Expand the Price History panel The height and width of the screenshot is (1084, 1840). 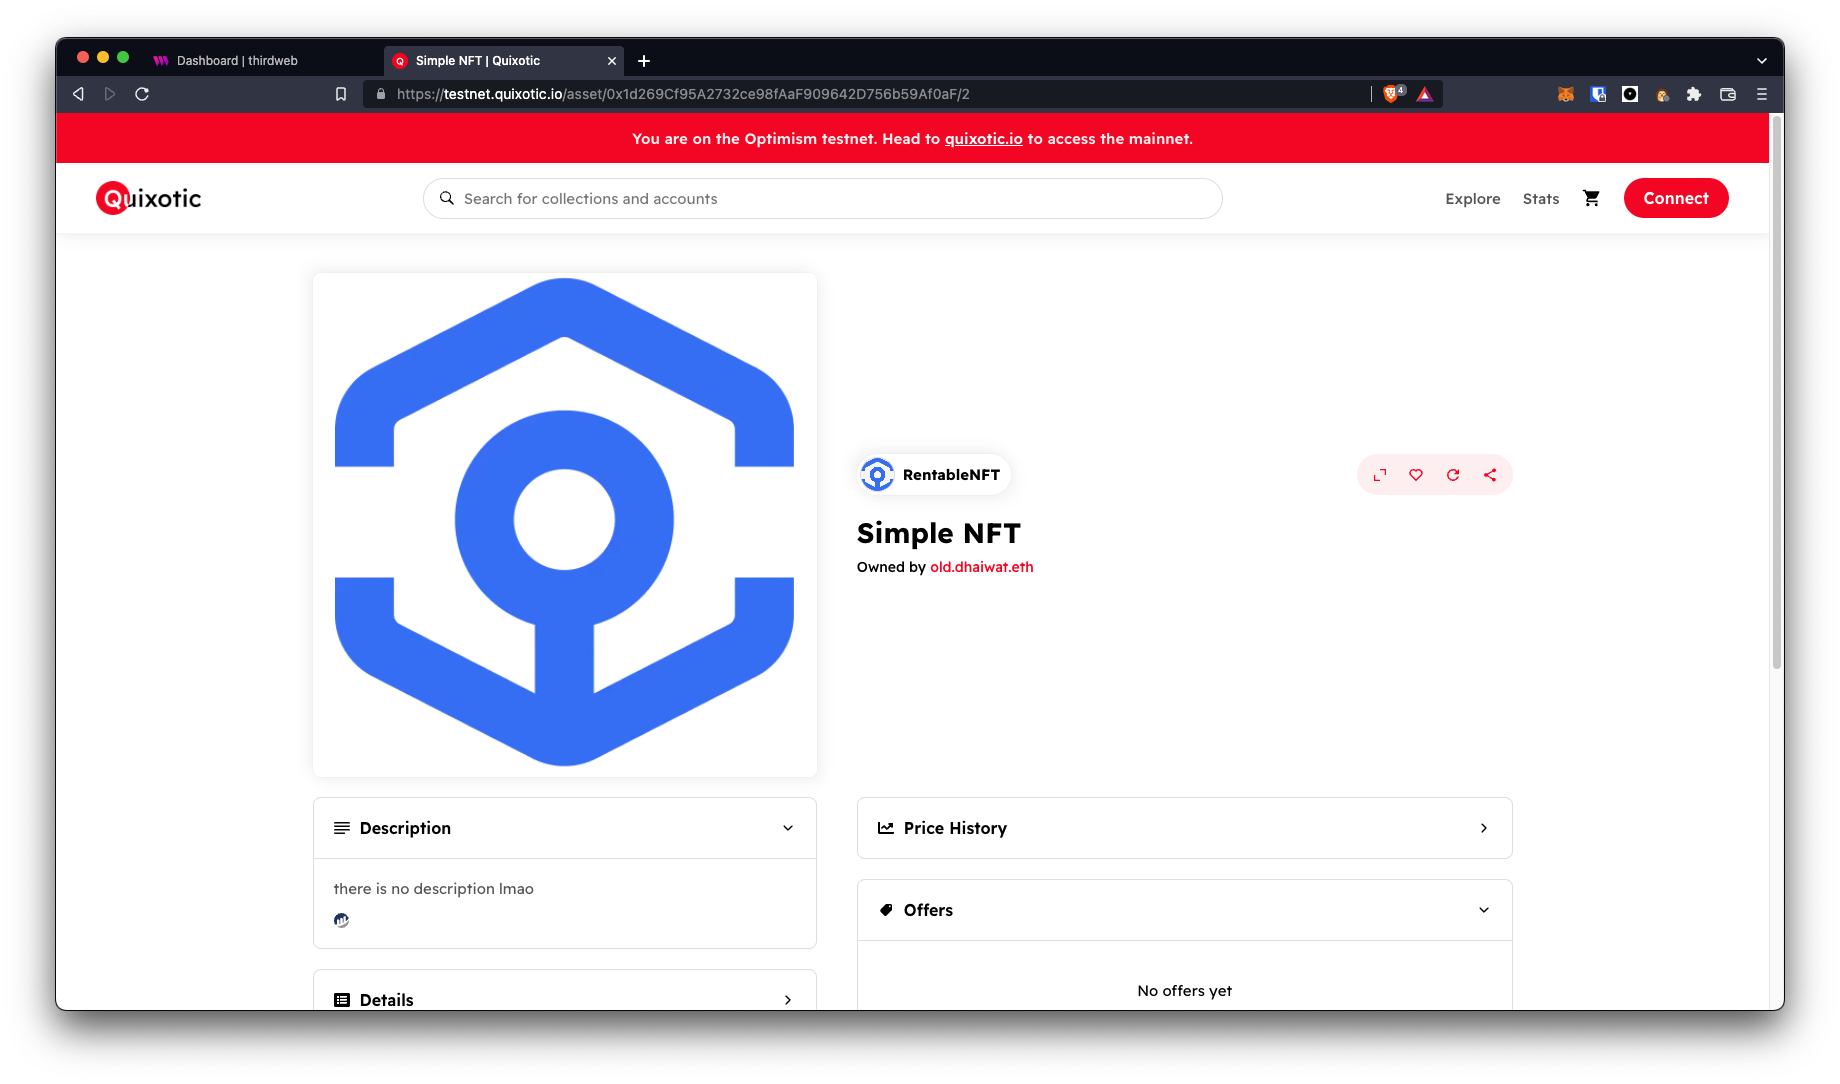tap(1483, 828)
